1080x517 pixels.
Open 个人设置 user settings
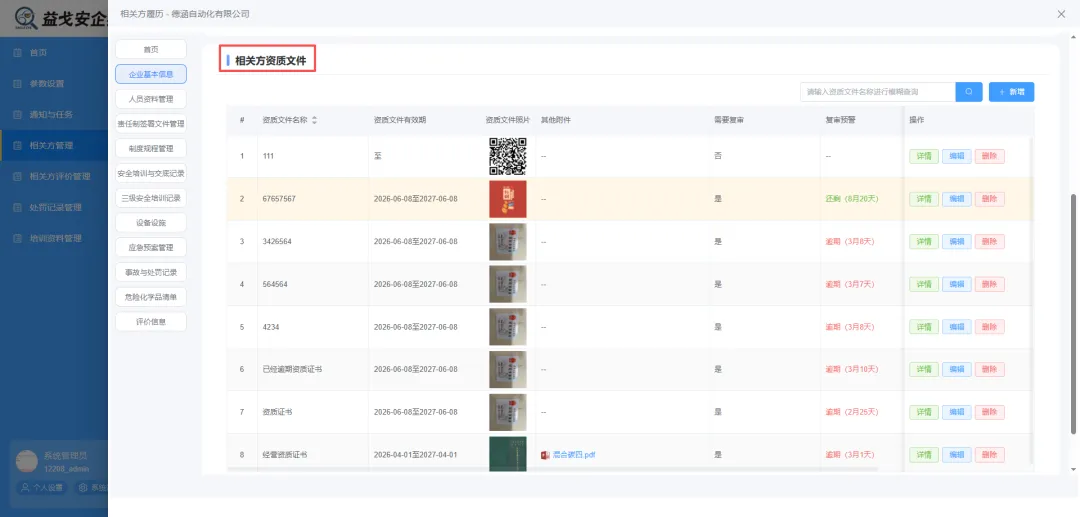coord(43,487)
